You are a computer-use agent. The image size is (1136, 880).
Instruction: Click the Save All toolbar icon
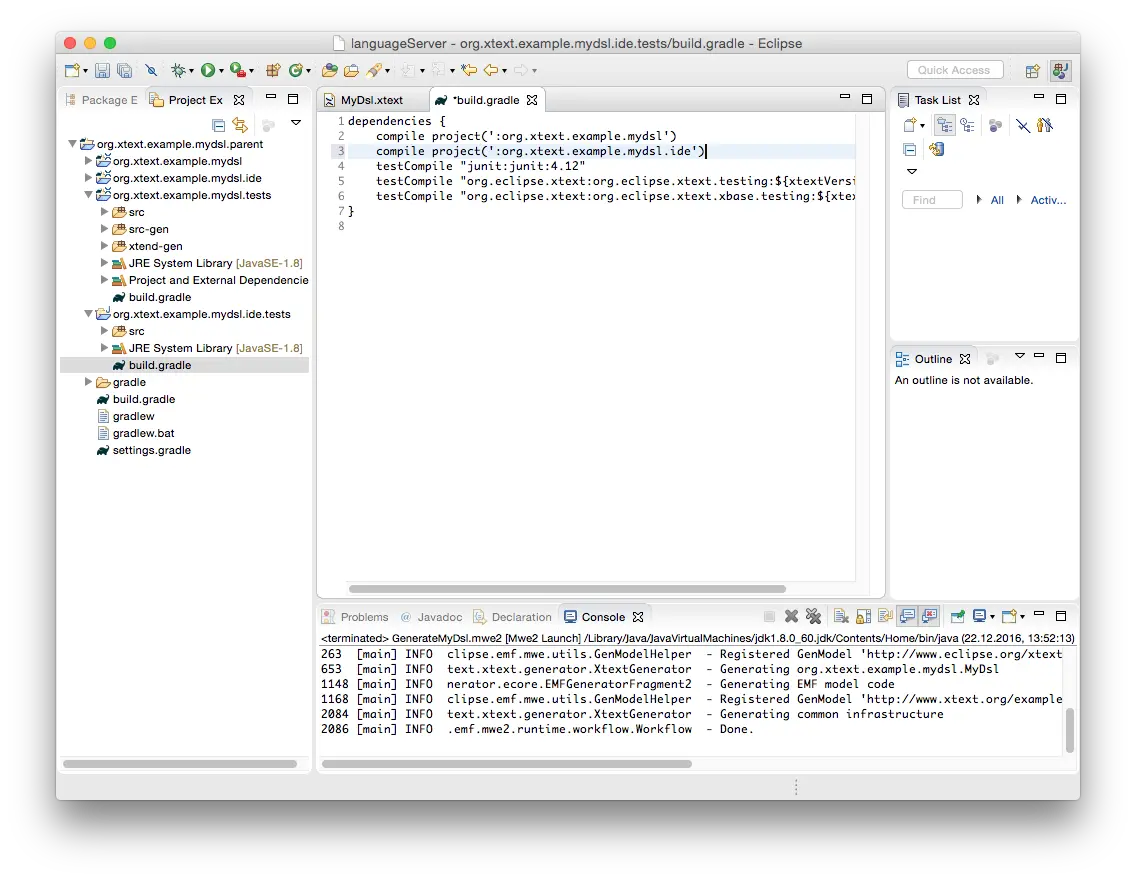(125, 70)
